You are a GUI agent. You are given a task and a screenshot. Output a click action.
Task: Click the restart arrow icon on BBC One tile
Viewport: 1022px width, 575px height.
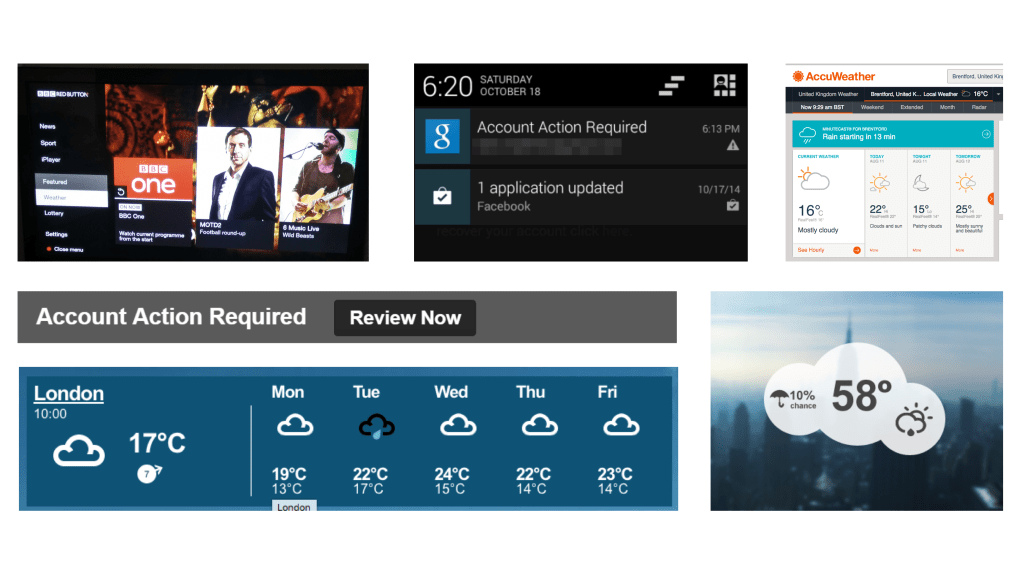tap(121, 192)
